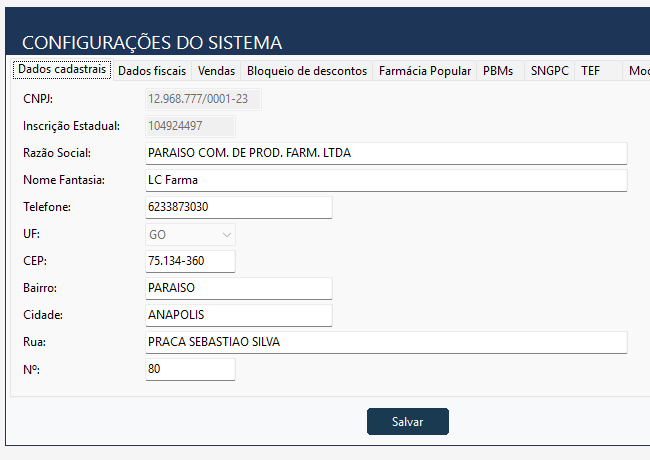Image resolution: width=650 pixels, height=460 pixels.
Task: Select the Rua address input field
Action: [386, 342]
